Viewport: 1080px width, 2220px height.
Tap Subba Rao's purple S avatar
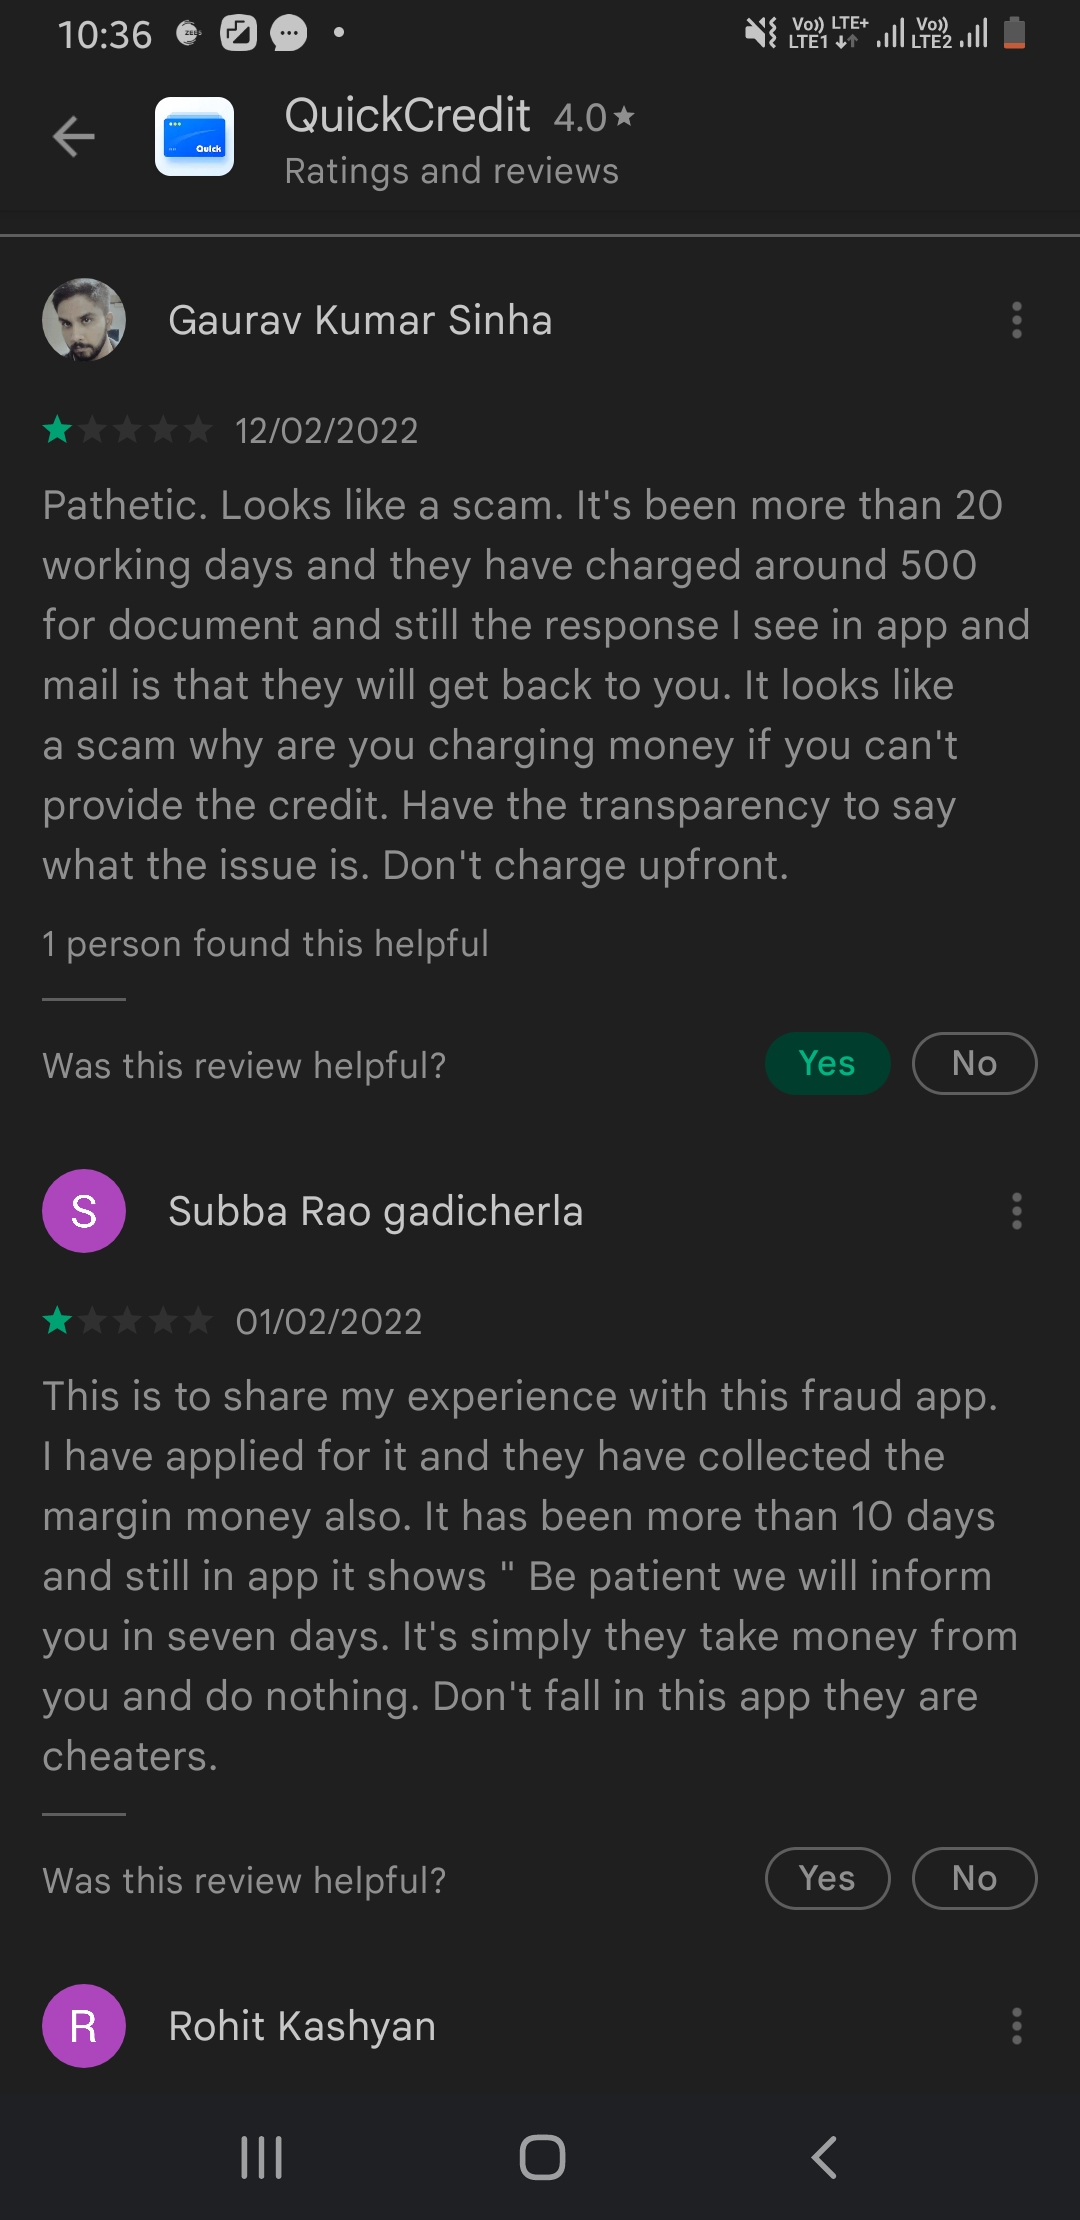point(84,1211)
